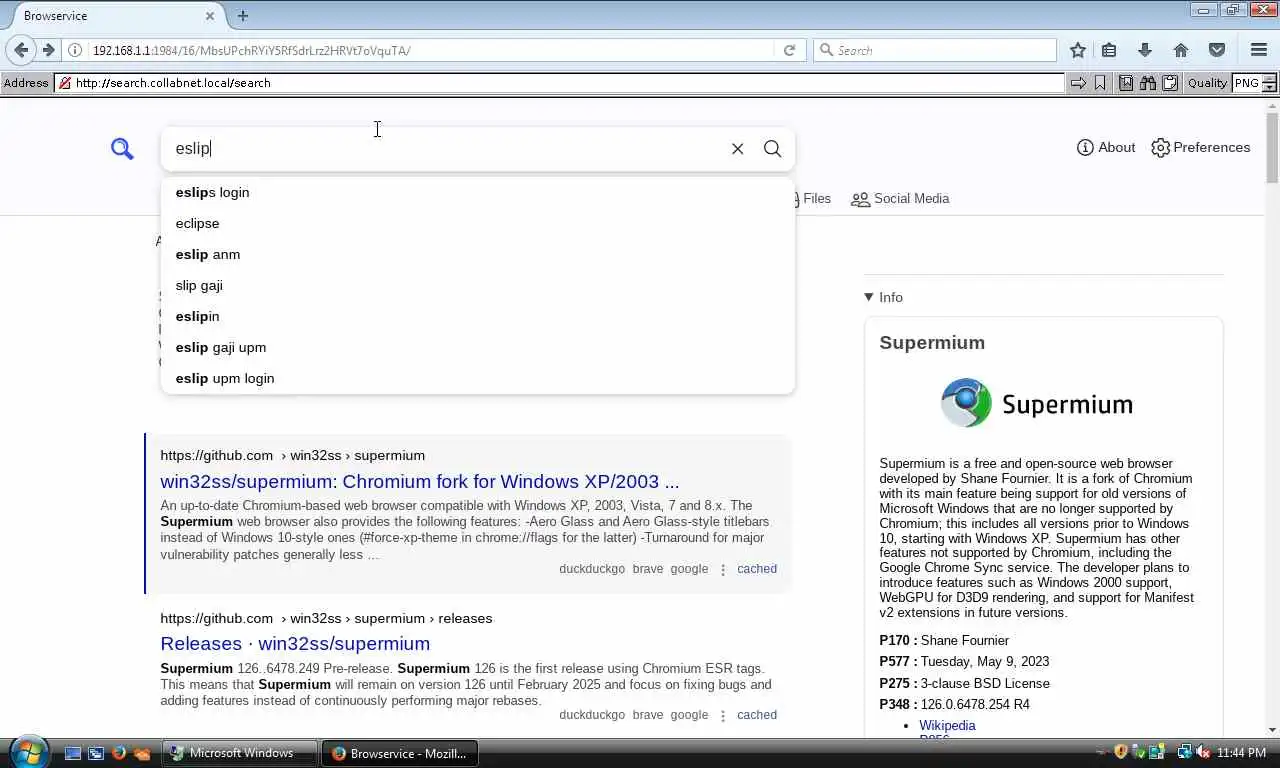The height and width of the screenshot is (768, 1280).
Task: Open 'Releases · win32ss/supermium' result
Action: point(295,643)
